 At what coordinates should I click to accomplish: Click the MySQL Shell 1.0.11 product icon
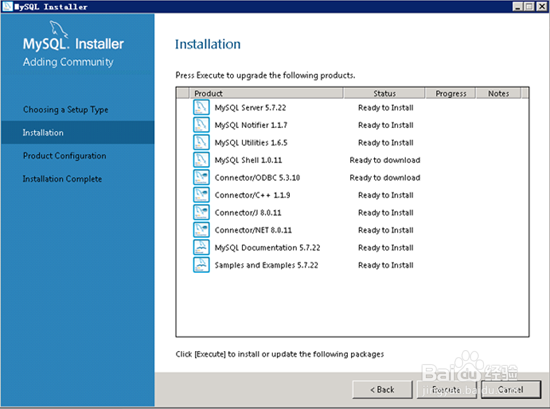(x=201, y=160)
